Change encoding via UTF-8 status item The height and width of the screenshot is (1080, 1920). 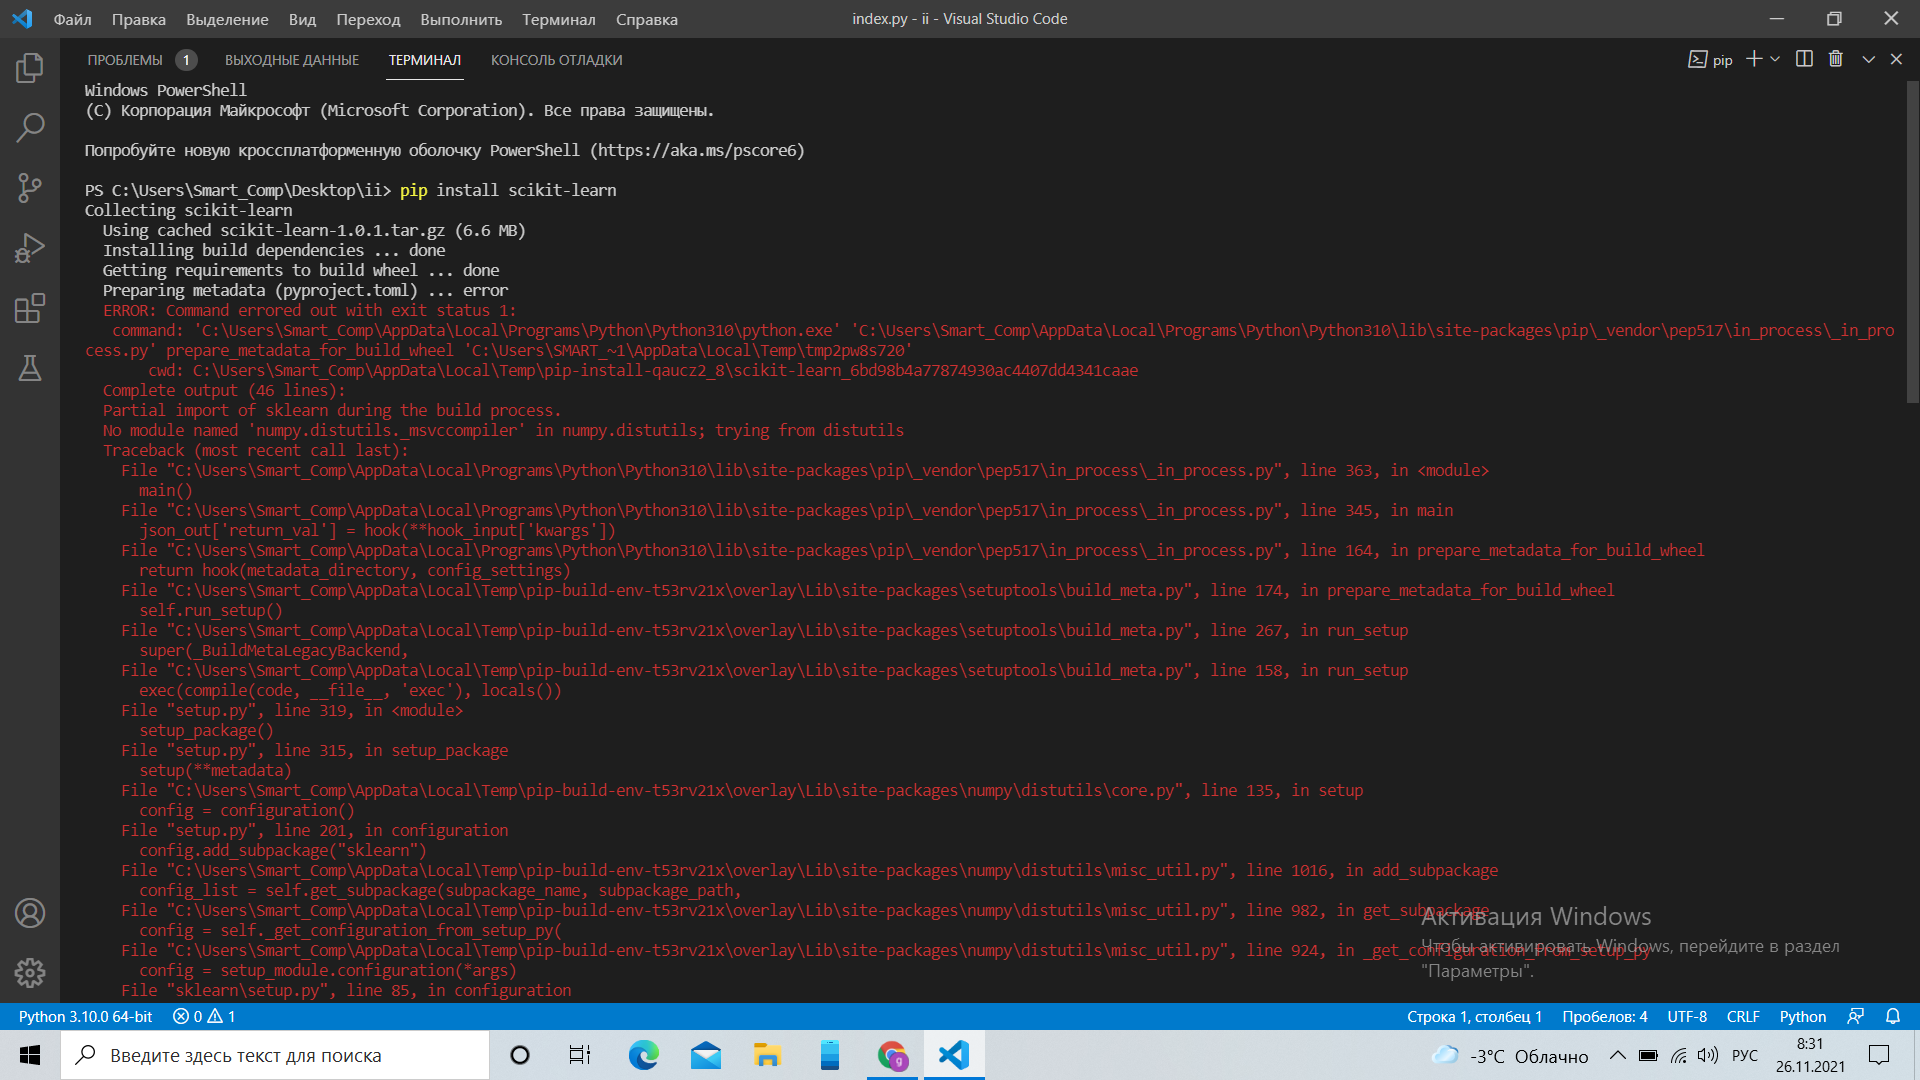(x=1687, y=1016)
